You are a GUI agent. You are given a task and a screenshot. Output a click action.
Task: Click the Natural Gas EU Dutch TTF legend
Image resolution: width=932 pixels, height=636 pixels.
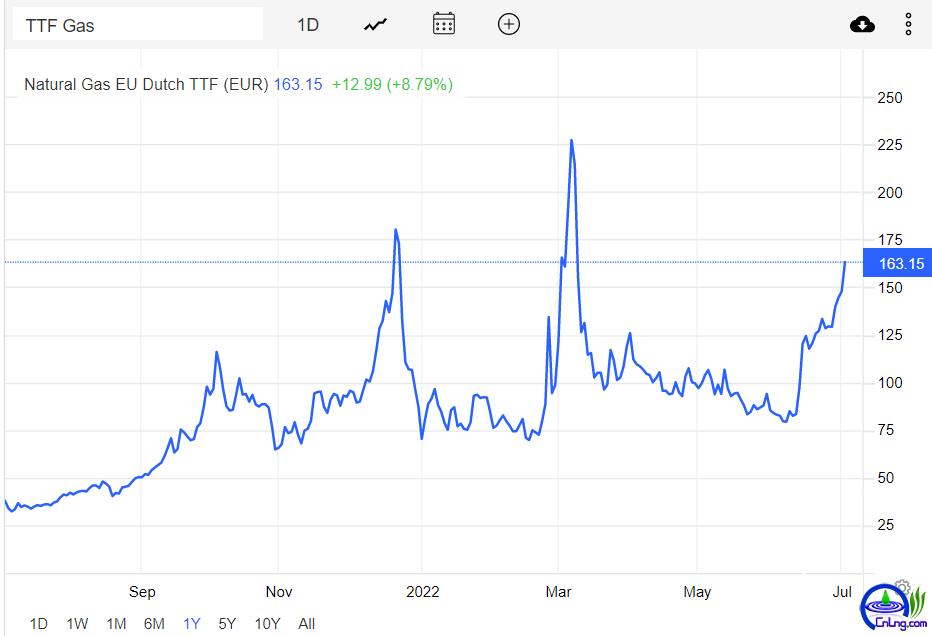[146, 84]
